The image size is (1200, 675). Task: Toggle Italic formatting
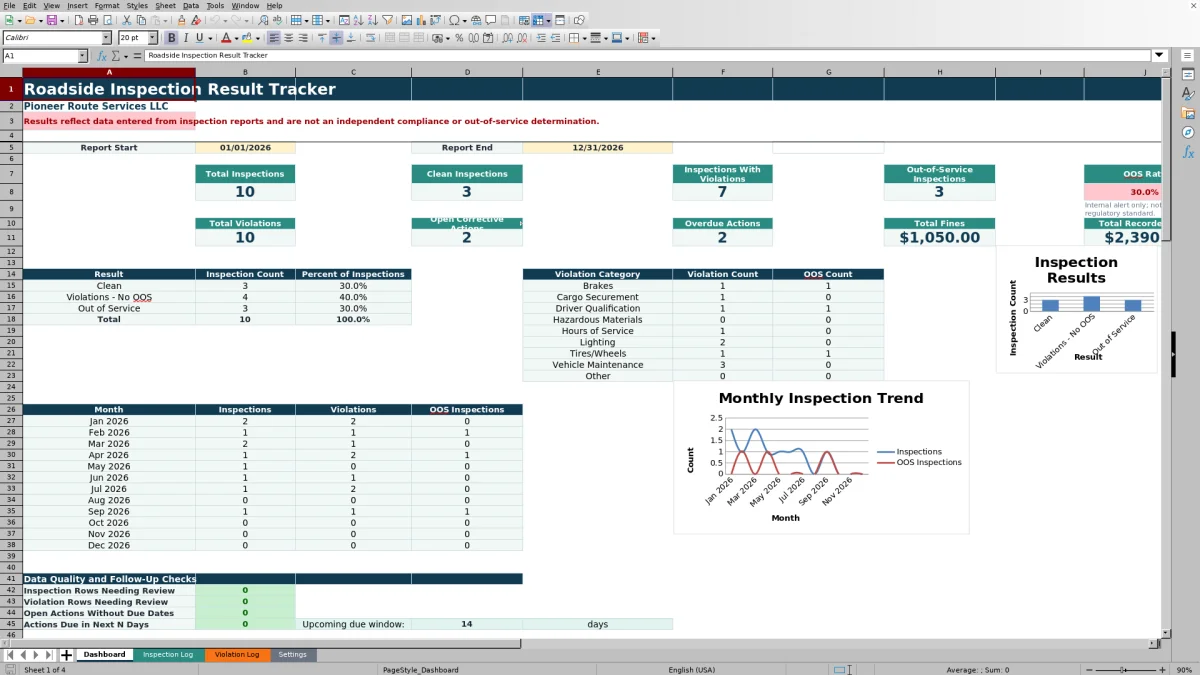[x=186, y=38]
